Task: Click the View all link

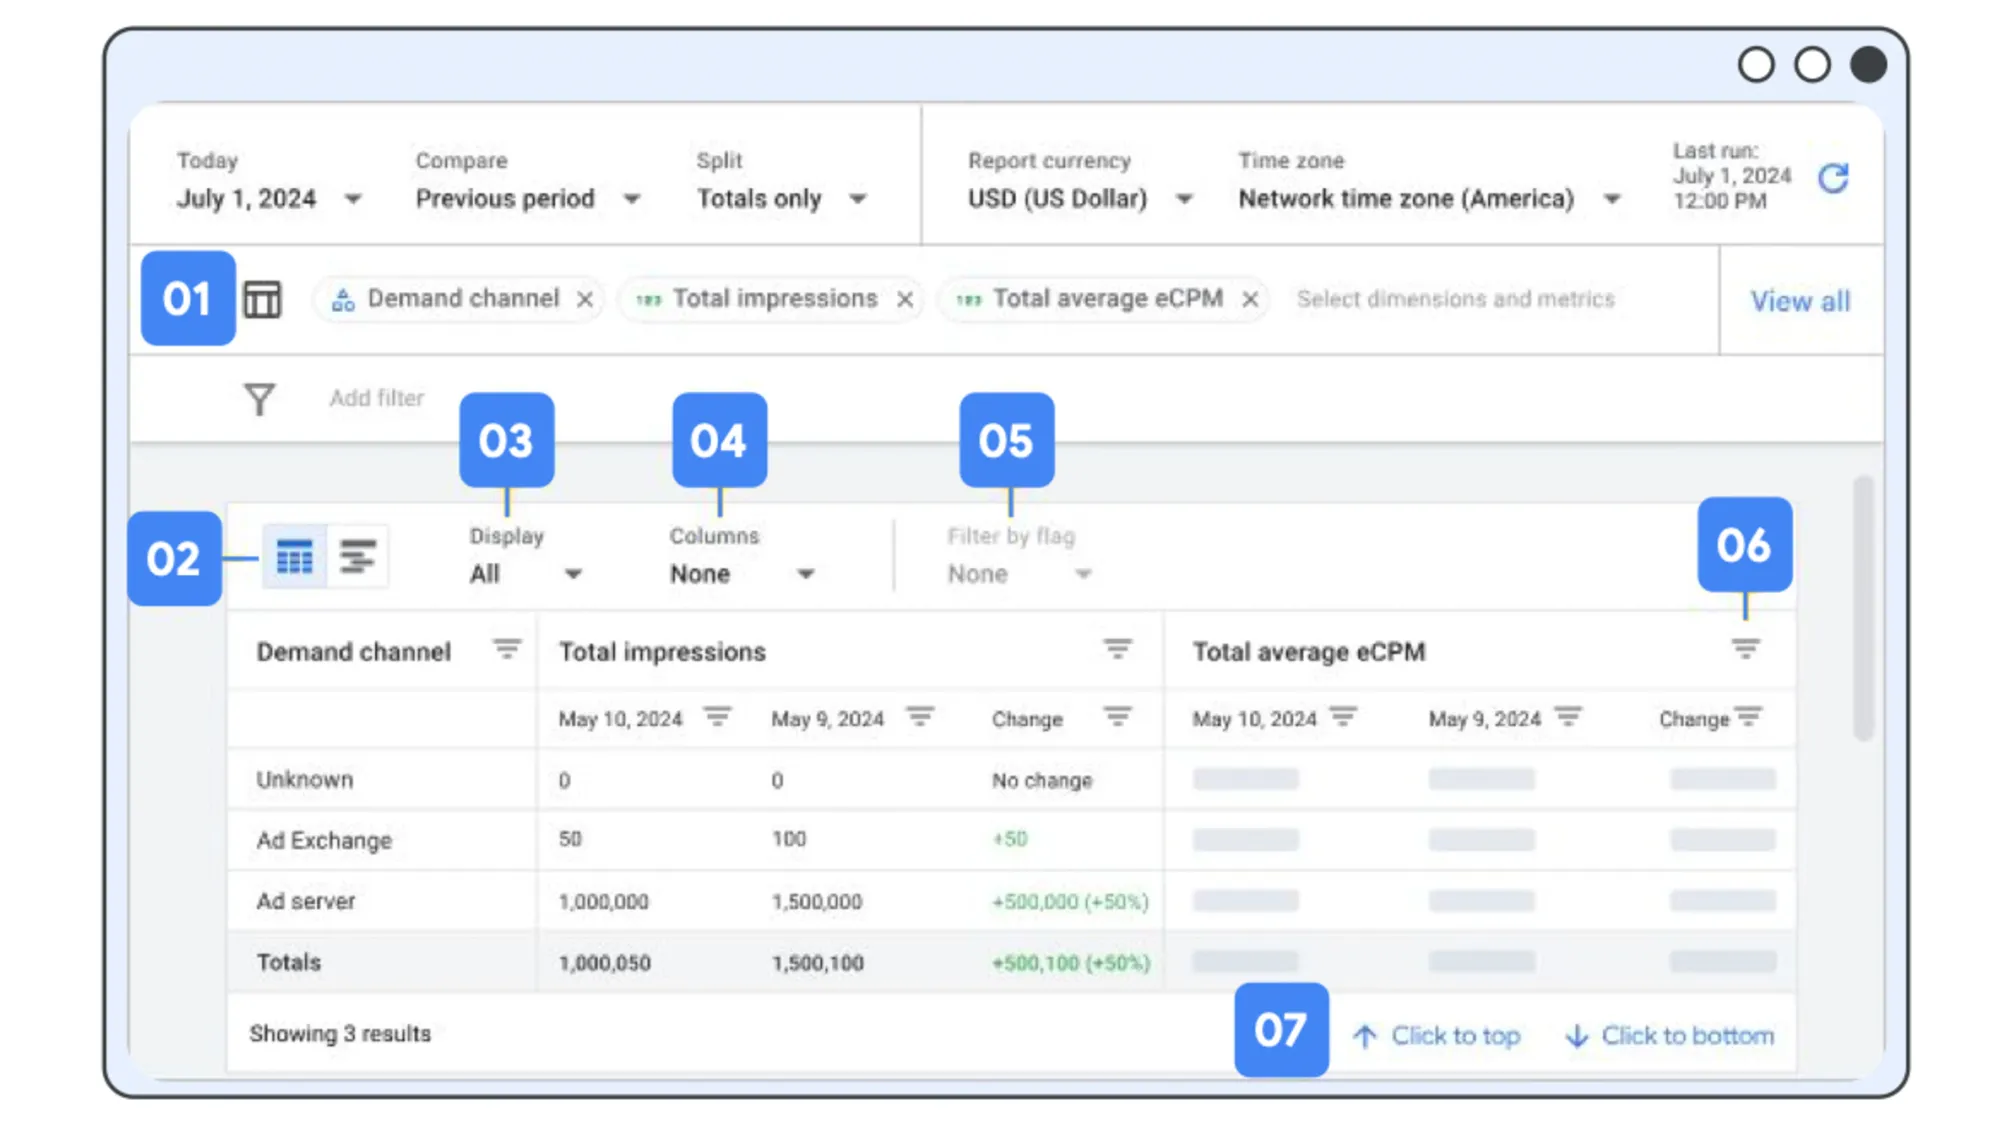Action: (x=1800, y=301)
